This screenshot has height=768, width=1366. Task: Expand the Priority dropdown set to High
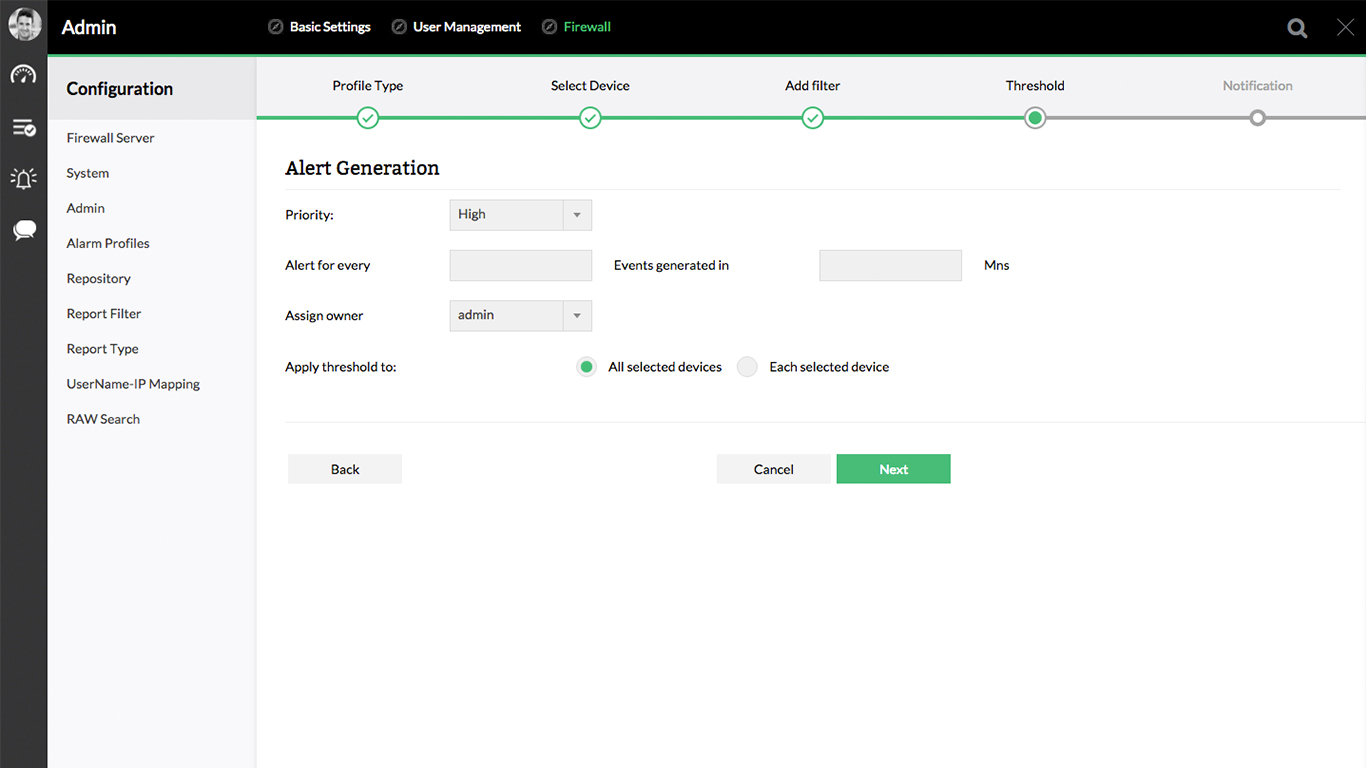click(x=520, y=215)
